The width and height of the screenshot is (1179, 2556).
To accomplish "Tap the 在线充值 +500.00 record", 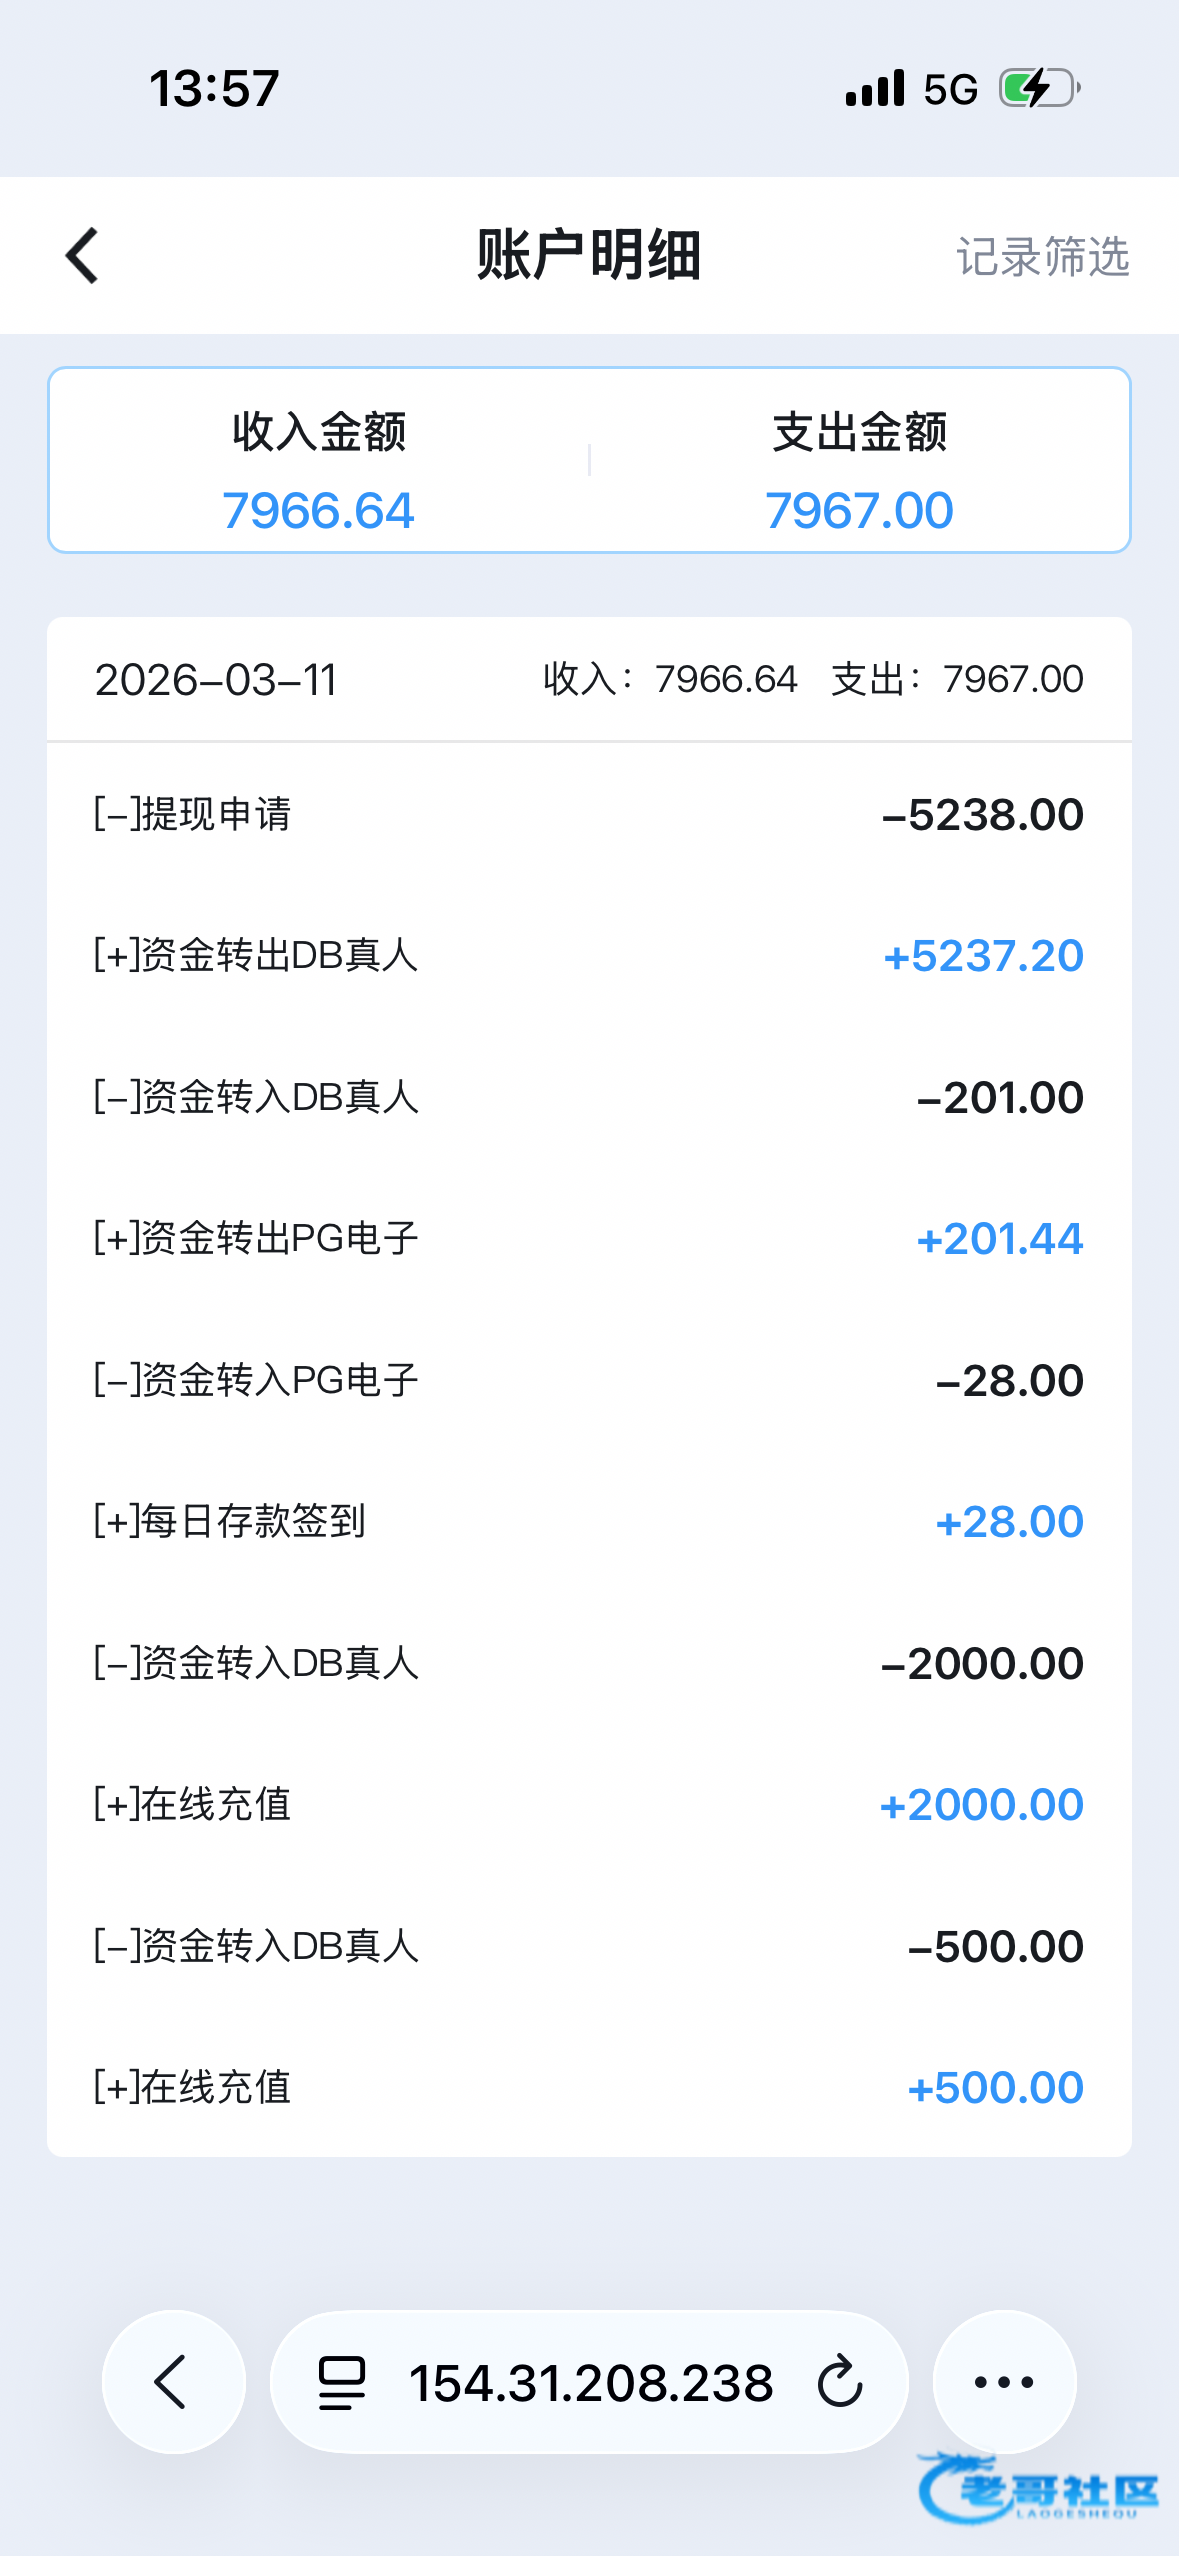I will tap(589, 2088).
